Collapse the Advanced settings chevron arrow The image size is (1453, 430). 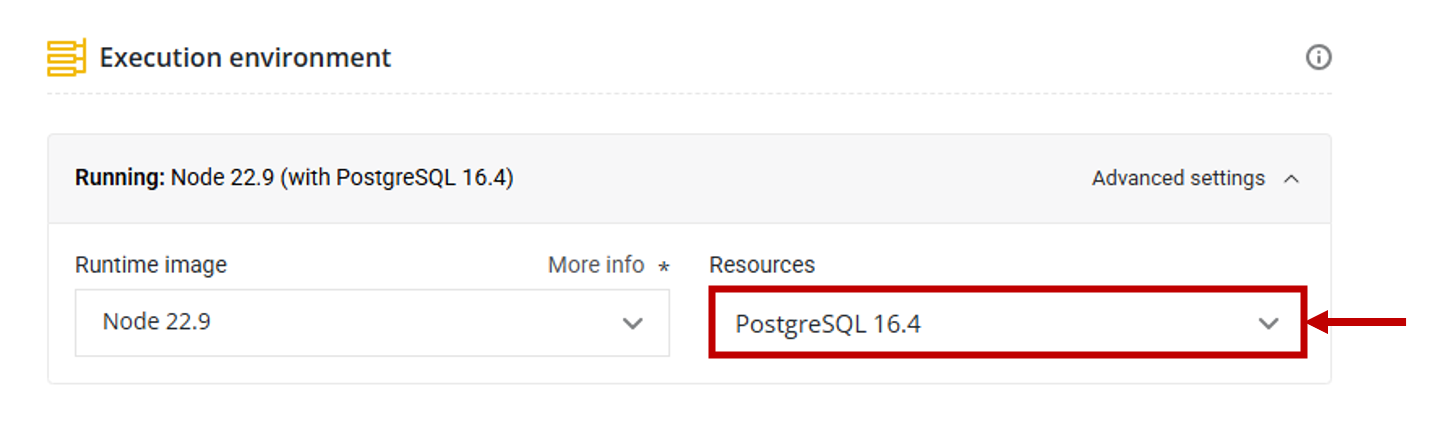tap(1291, 179)
